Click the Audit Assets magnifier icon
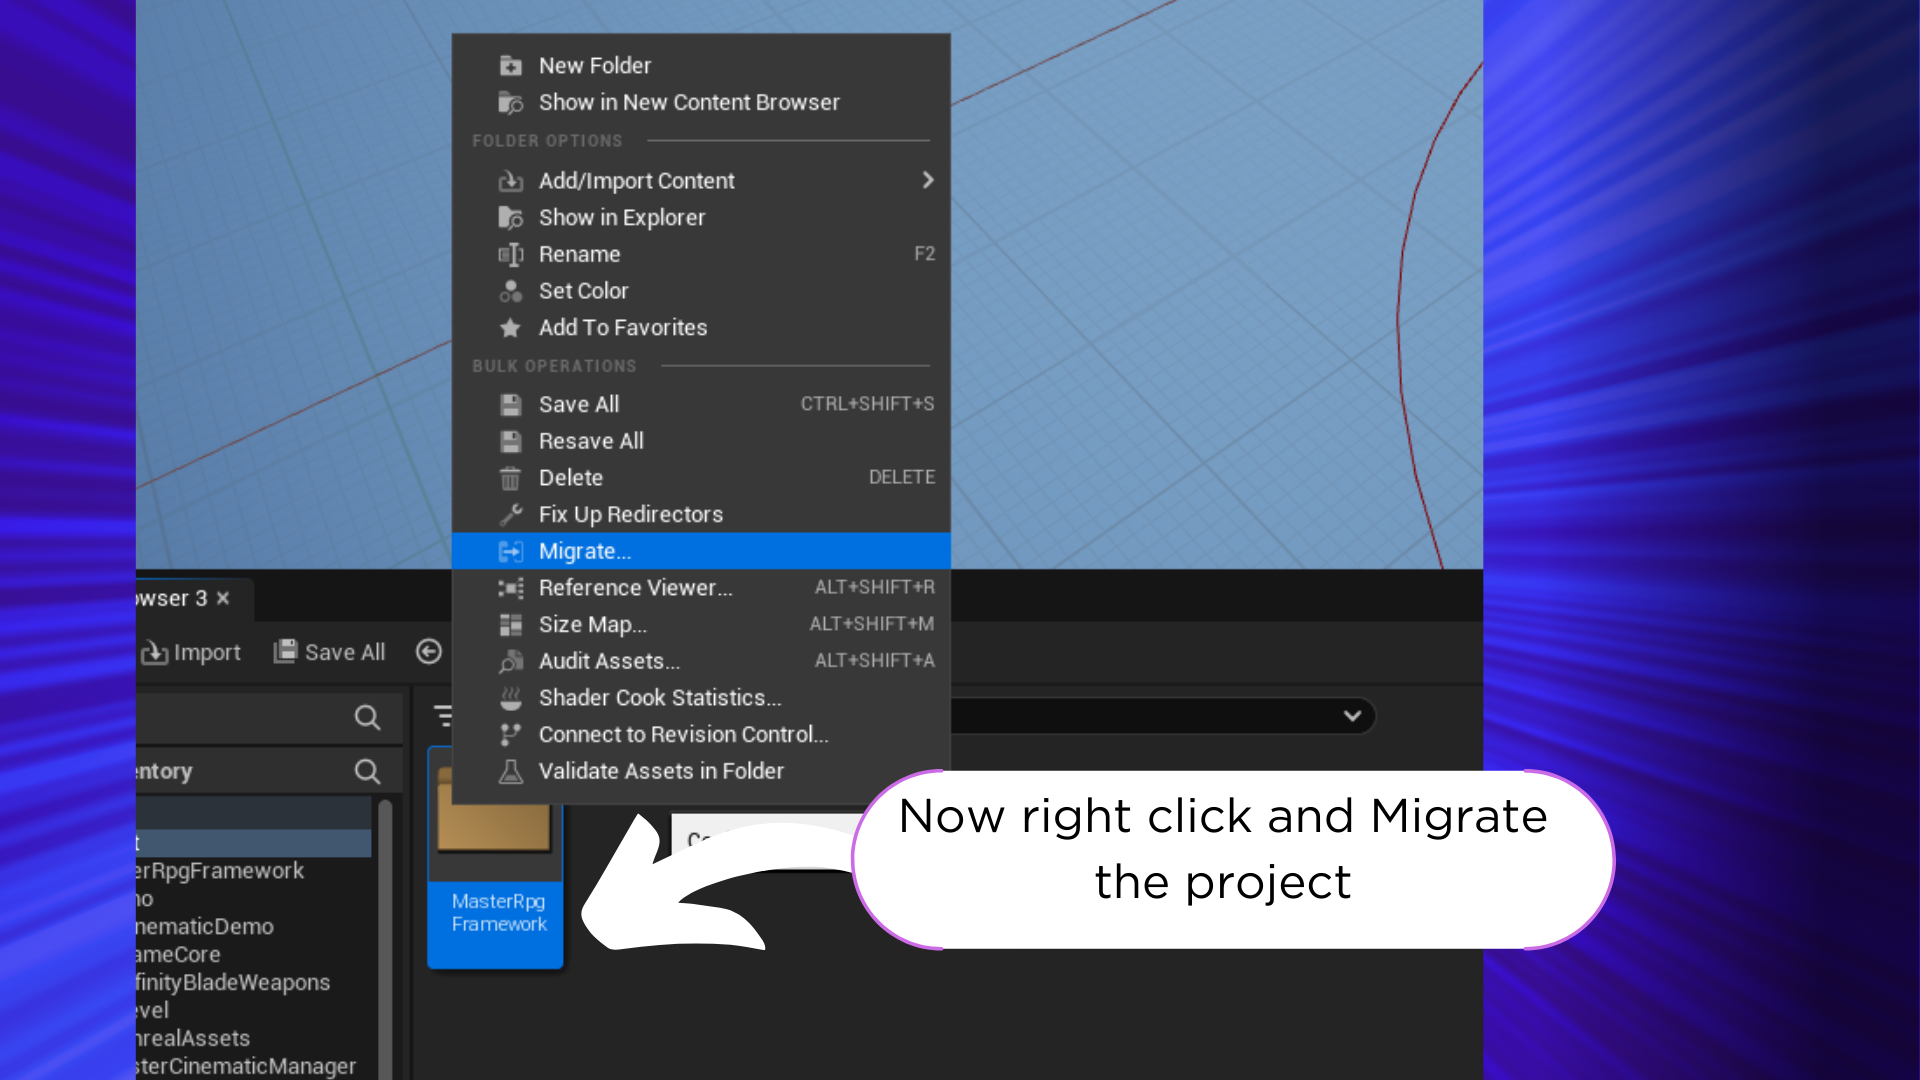 (x=511, y=661)
